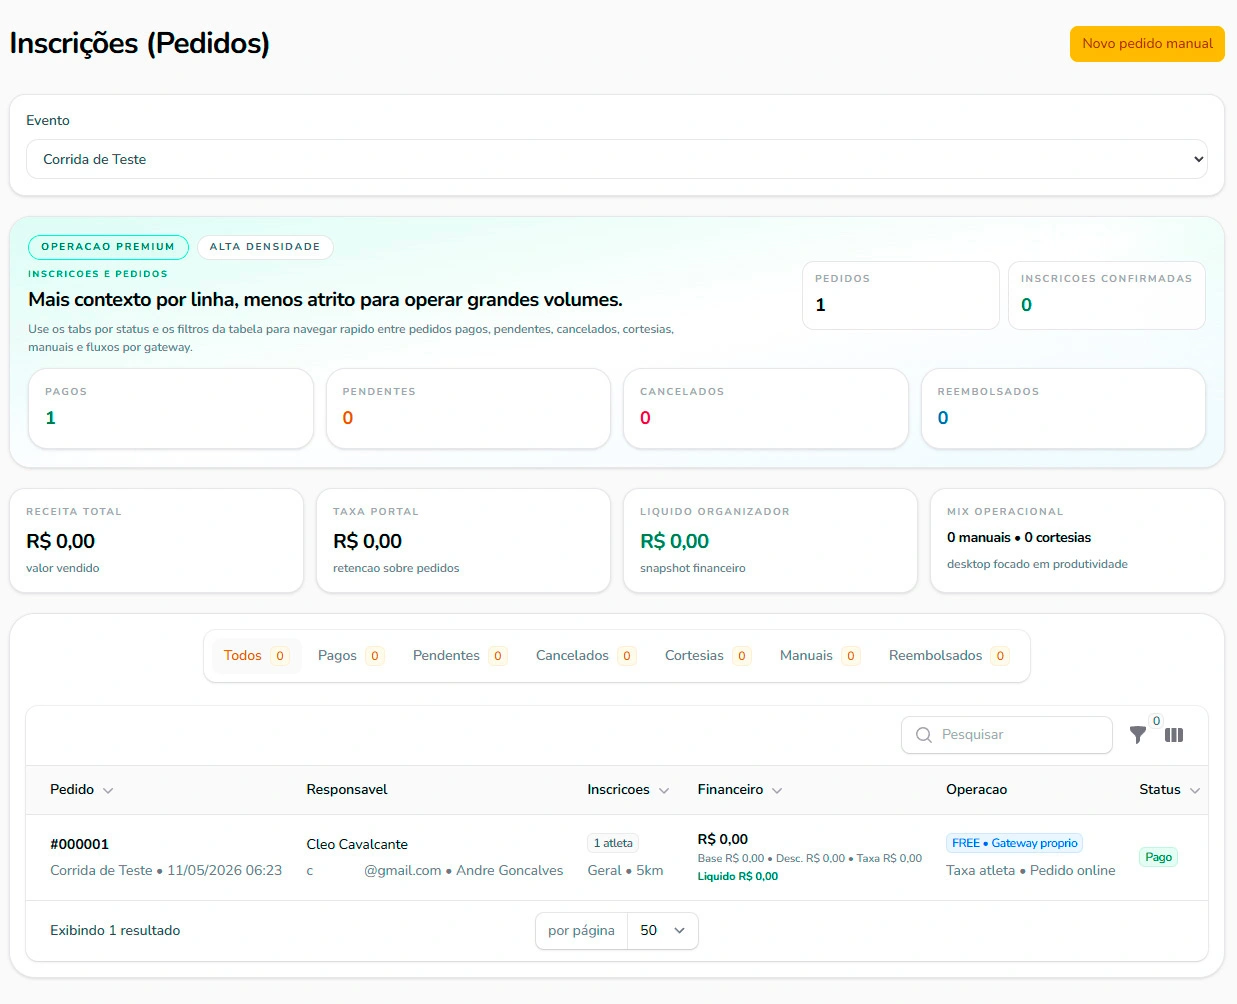Sort by the Inscricoes column header
The image size is (1237, 1004).
pos(628,790)
